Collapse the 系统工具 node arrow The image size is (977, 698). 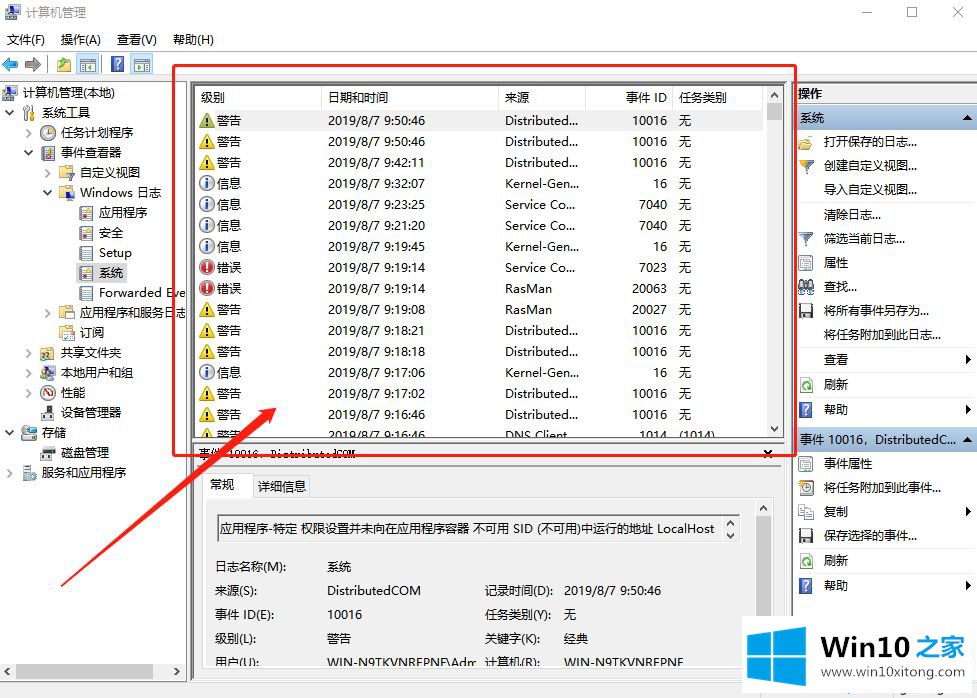point(9,113)
